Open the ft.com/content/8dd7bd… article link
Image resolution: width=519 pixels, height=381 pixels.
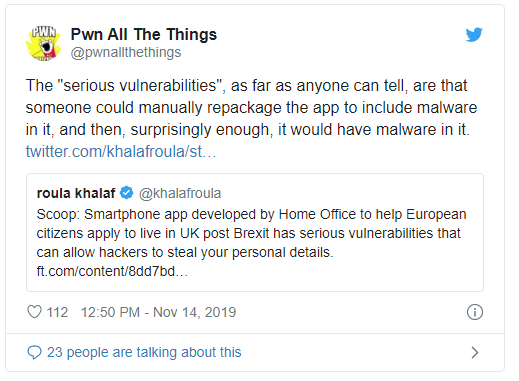112,271
